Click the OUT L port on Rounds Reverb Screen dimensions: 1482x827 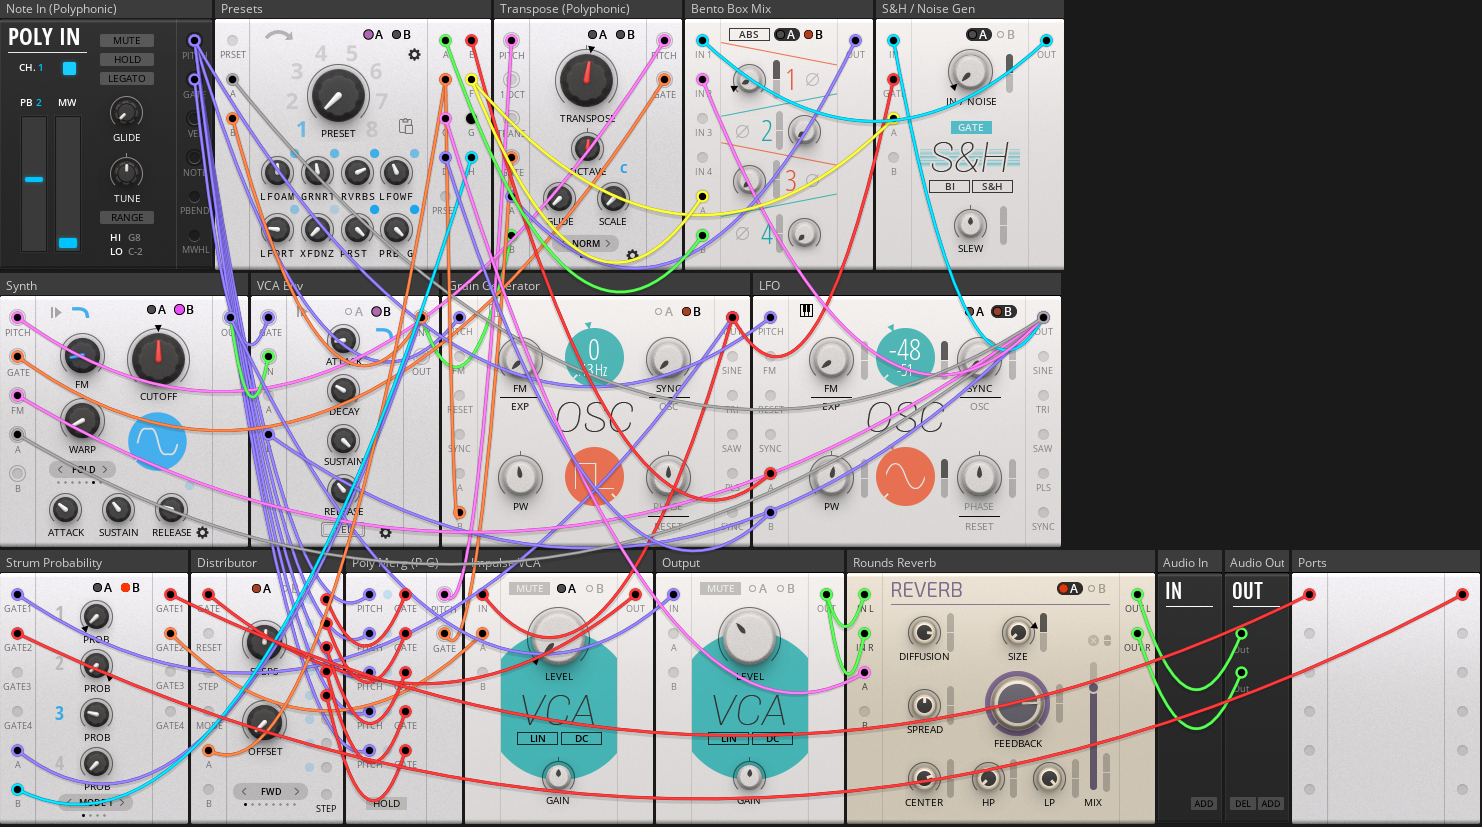click(x=1137, y=595)
